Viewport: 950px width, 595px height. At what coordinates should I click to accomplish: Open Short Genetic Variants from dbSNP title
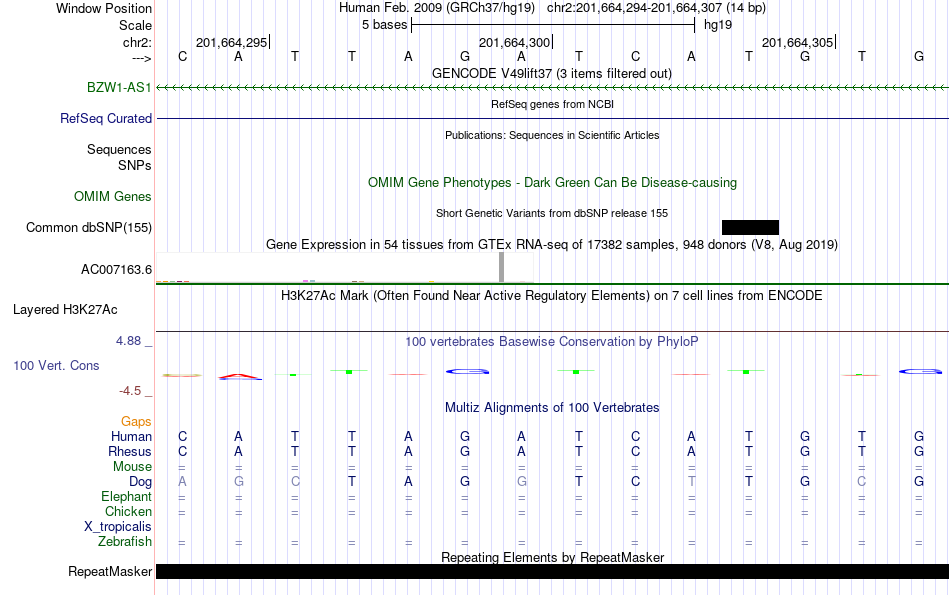click(x=552, y=213)
